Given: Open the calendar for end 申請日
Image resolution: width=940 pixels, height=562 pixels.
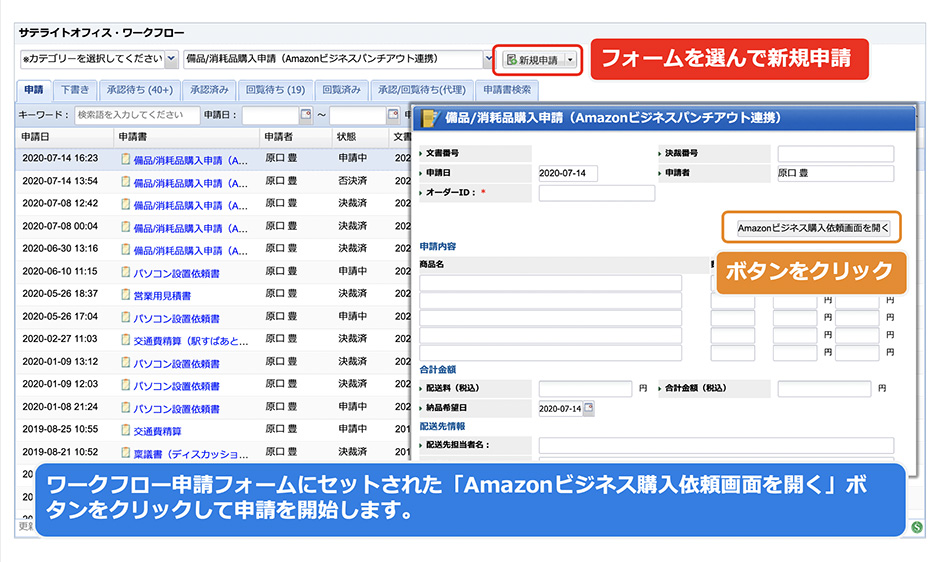Looking at the screenshot, I should (393, 114).
